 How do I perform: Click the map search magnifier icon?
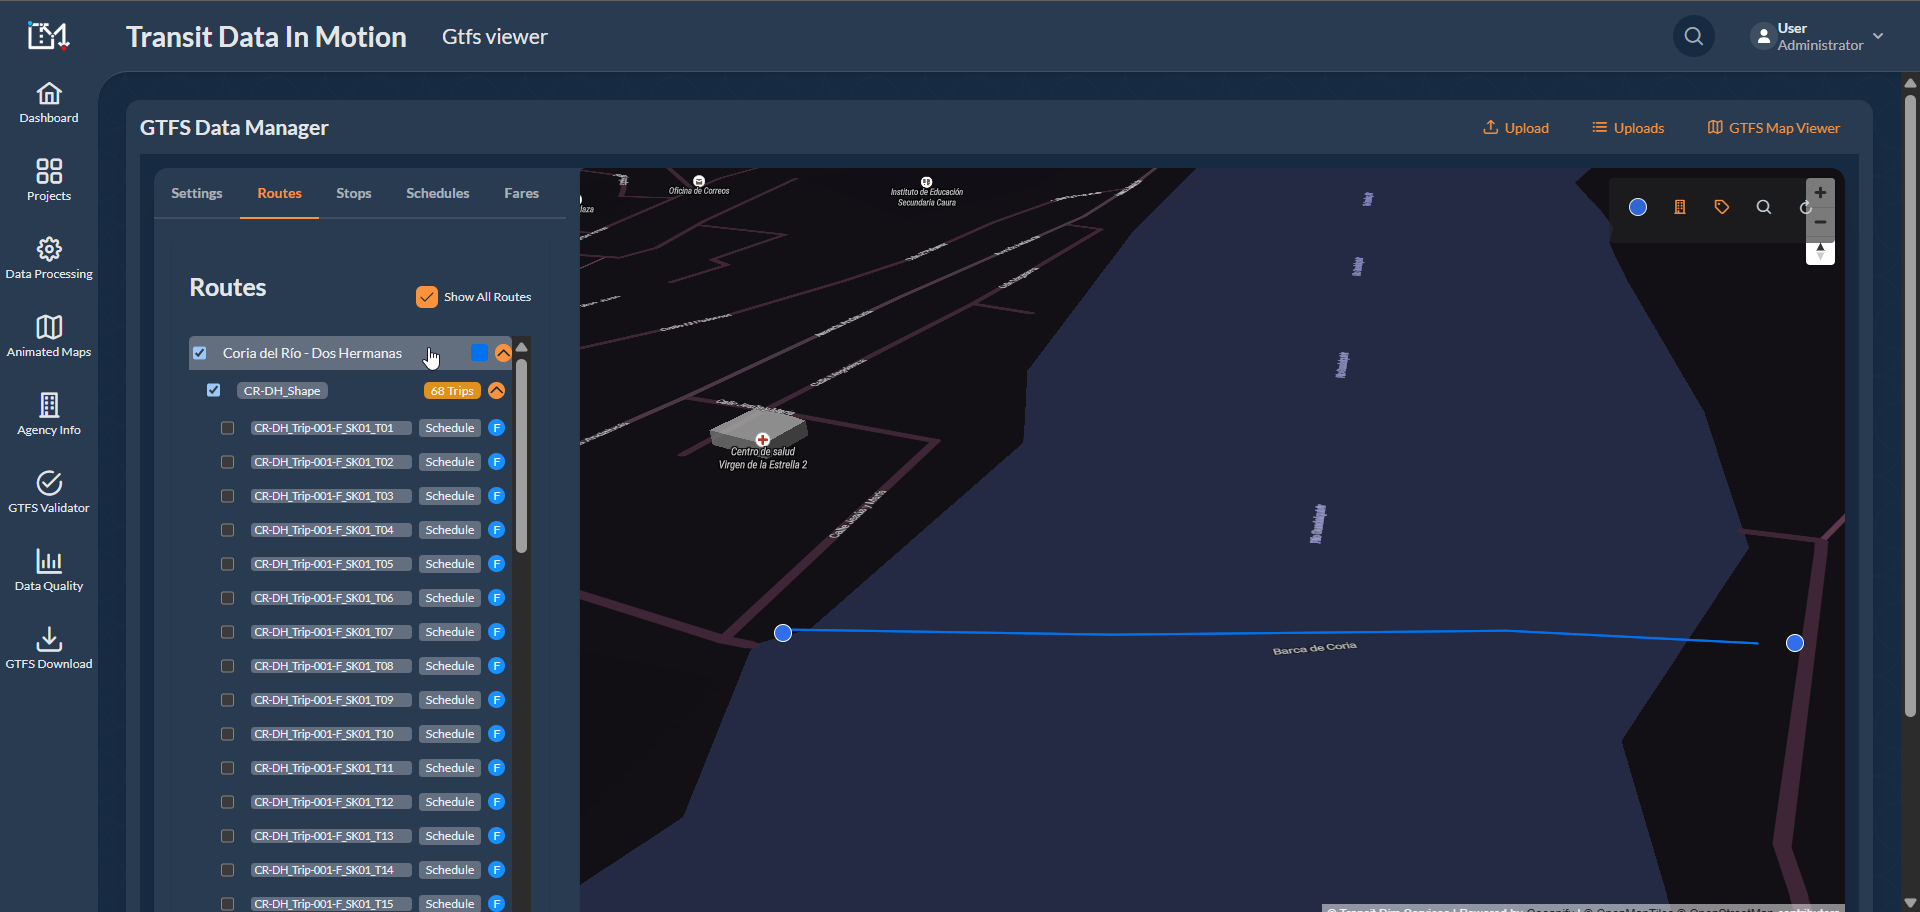pos(1764,207)
